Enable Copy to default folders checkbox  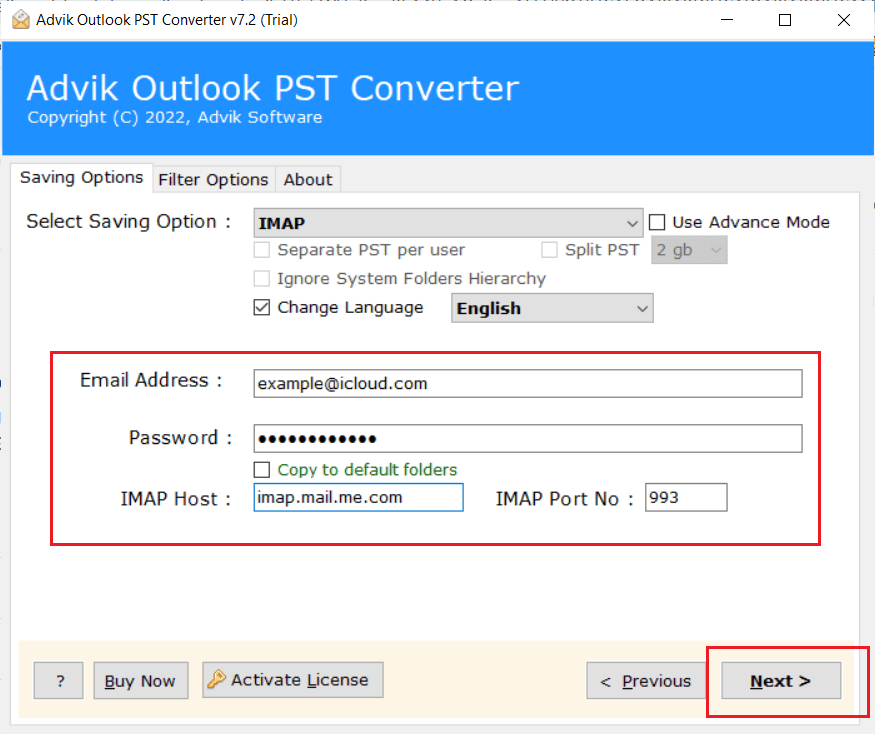click(x=262, y=469)
